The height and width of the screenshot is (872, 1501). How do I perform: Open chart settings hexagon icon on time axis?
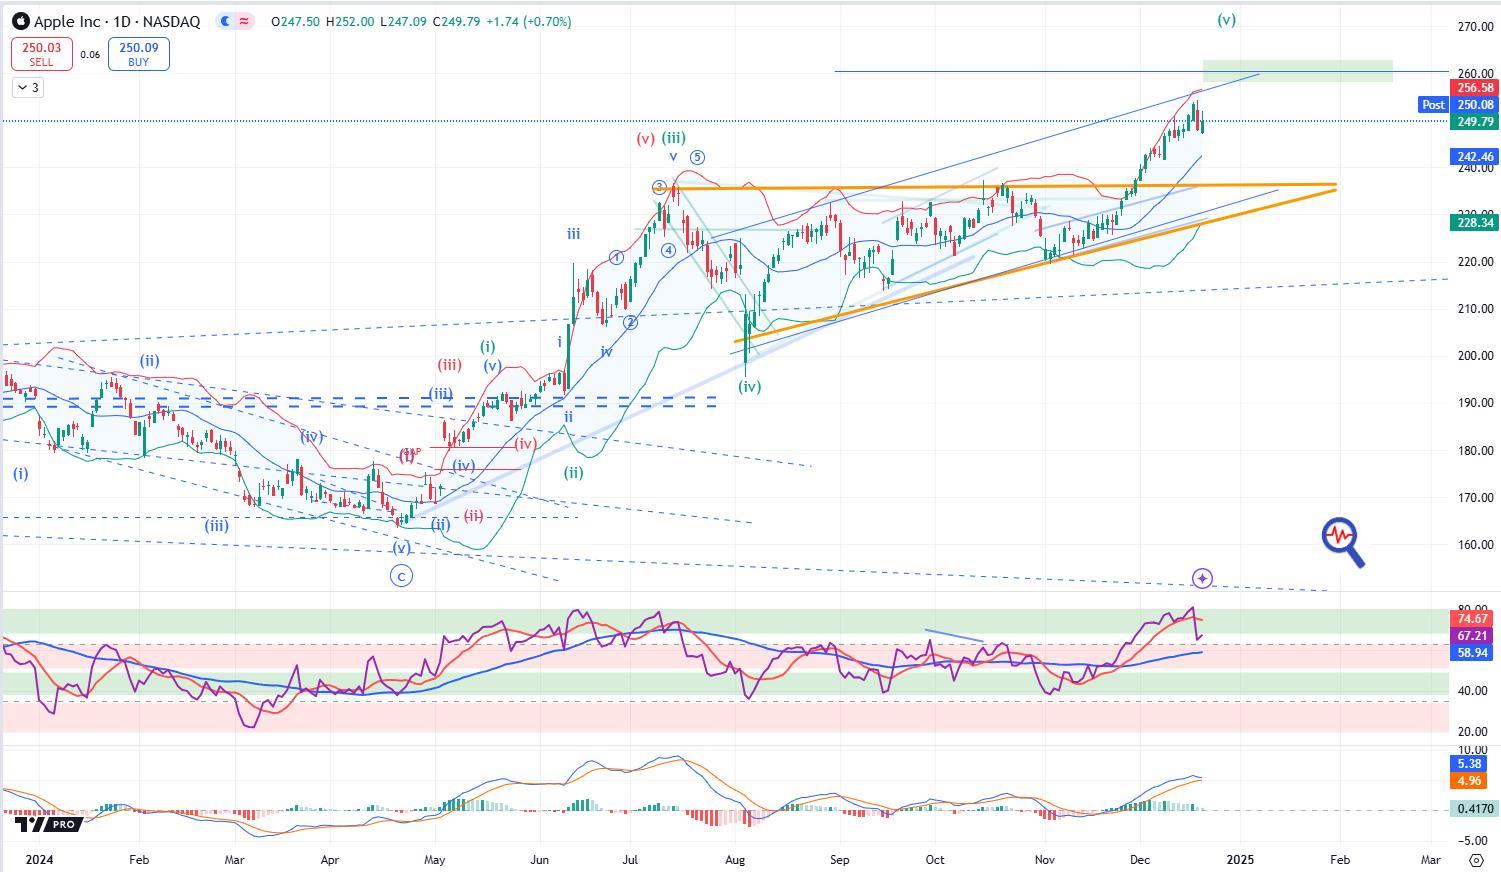(1476, 860)
